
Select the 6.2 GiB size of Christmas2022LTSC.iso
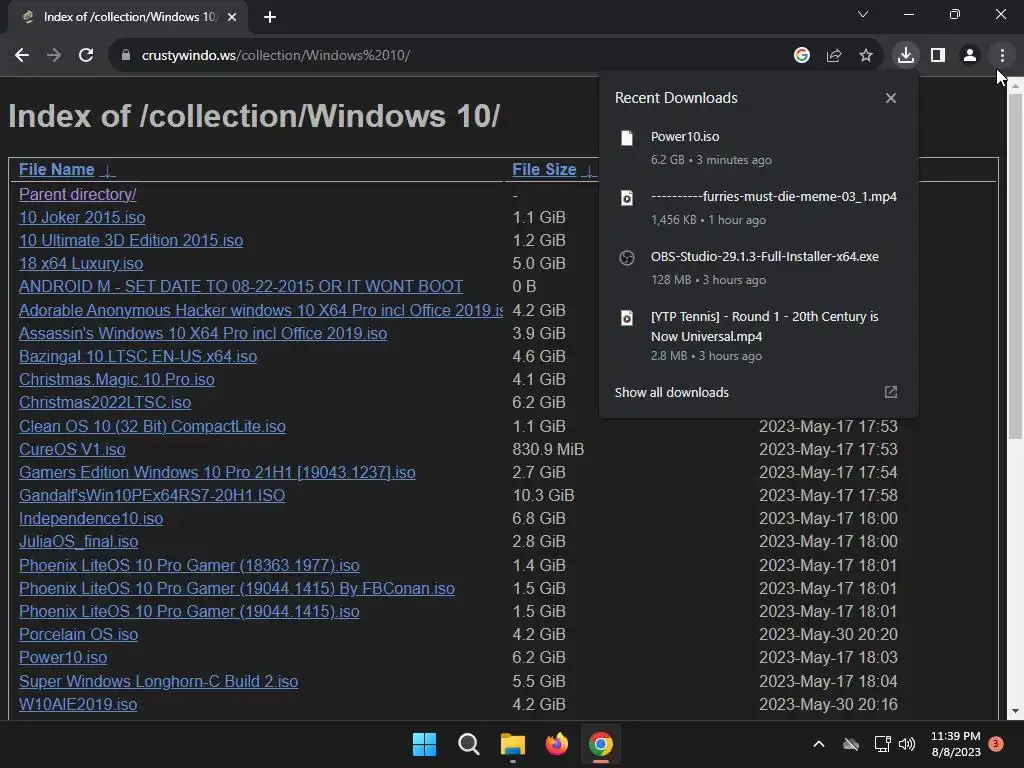(x=539, y=402)
